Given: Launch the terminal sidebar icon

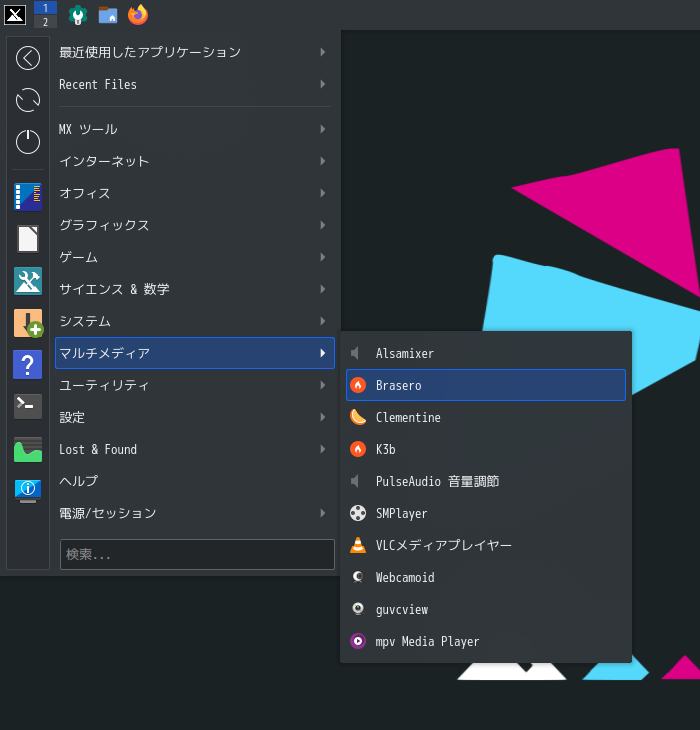Looking at the screenshot, I should pos(28,406).
